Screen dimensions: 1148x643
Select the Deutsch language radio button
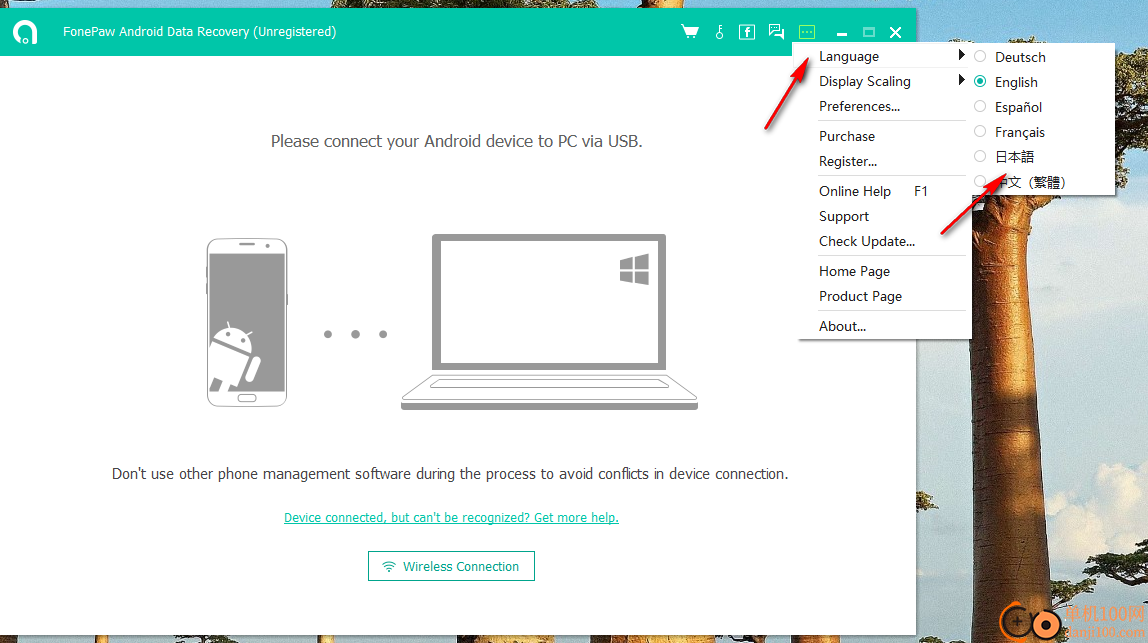click(980, 56)
